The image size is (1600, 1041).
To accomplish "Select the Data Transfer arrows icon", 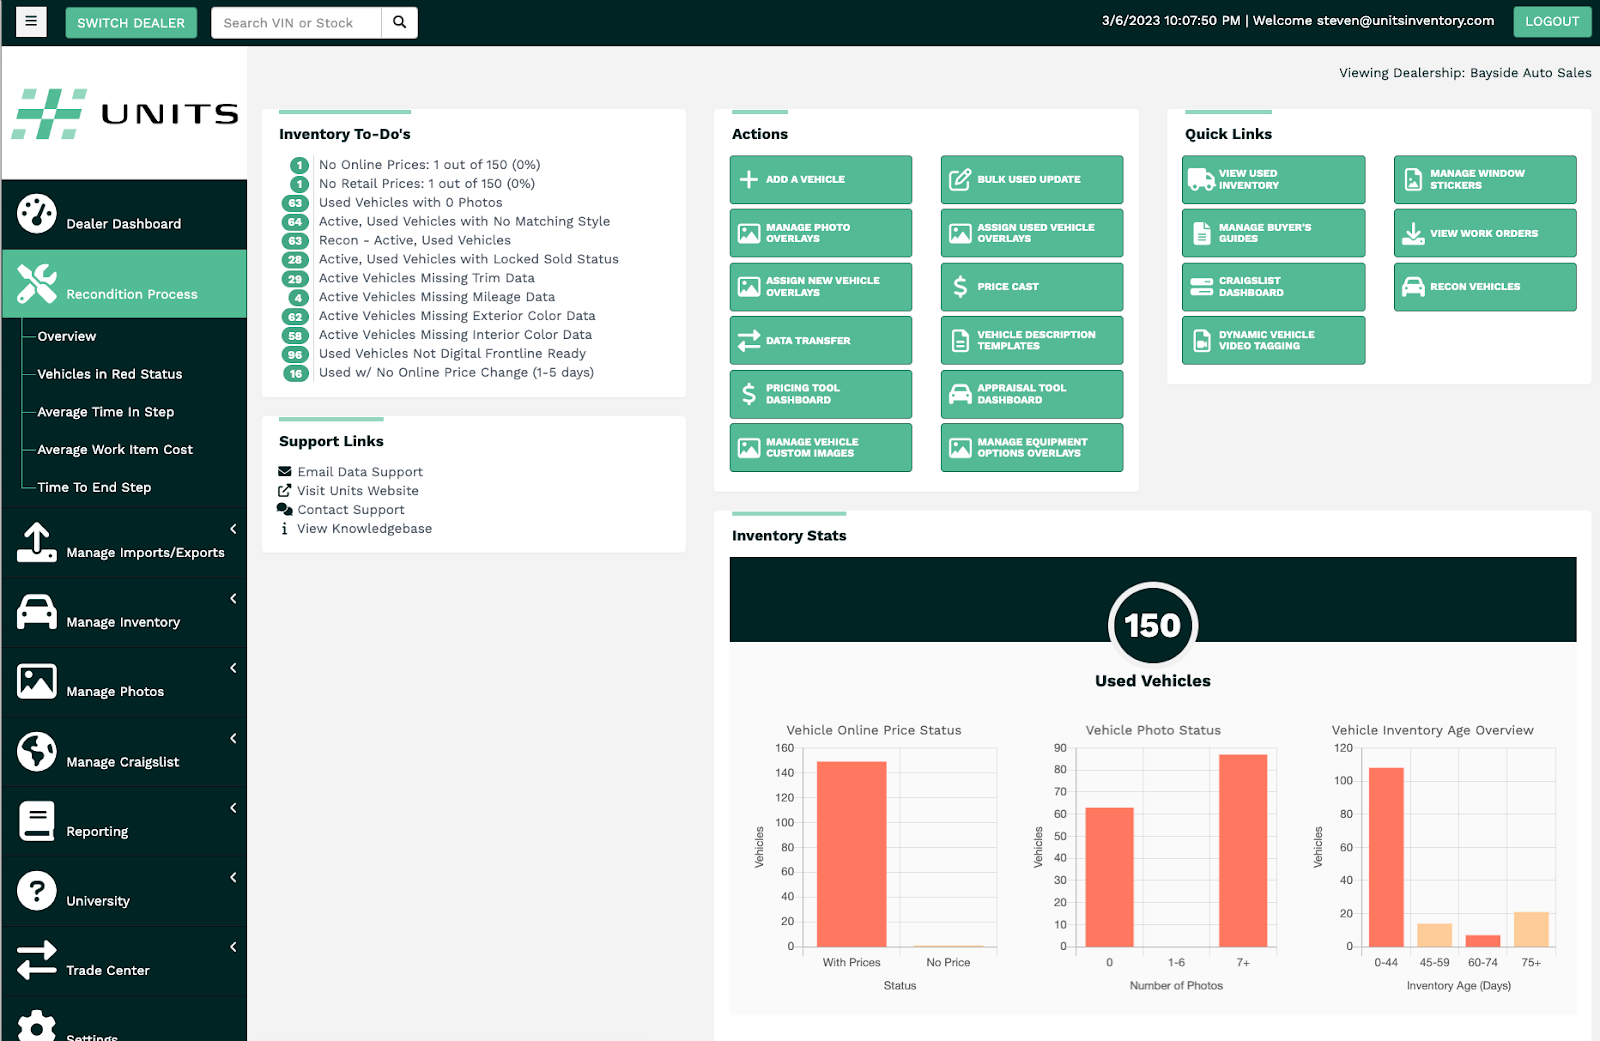I will (x=747, y=340).
